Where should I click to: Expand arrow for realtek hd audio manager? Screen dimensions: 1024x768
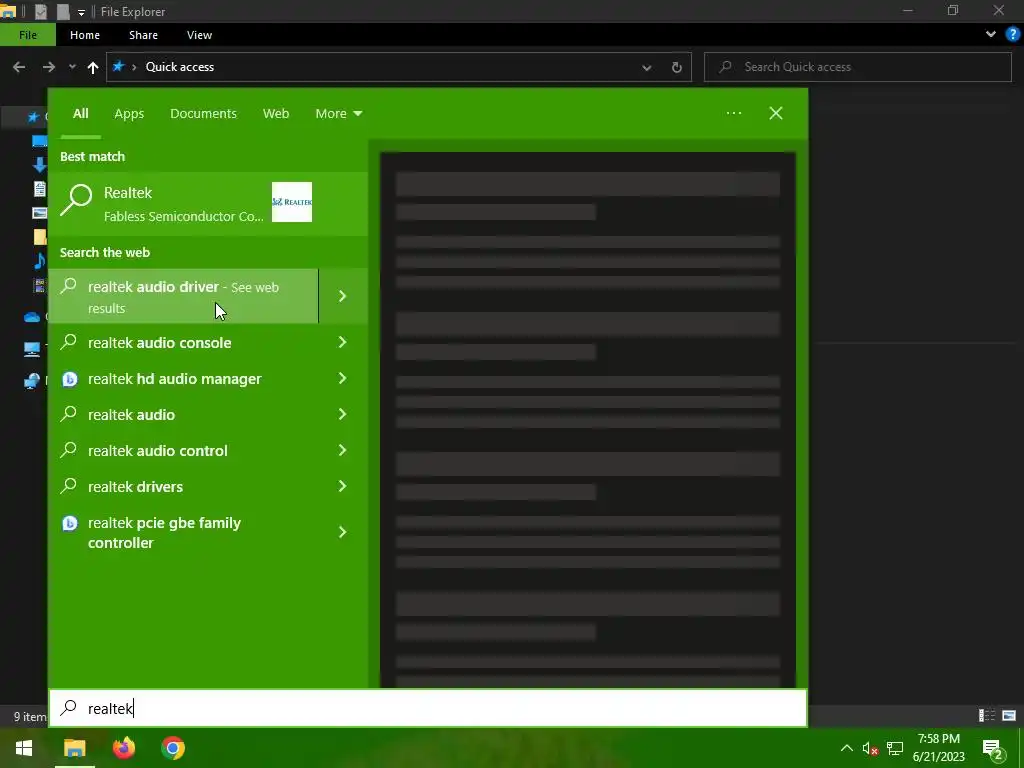tap(342, 378)
